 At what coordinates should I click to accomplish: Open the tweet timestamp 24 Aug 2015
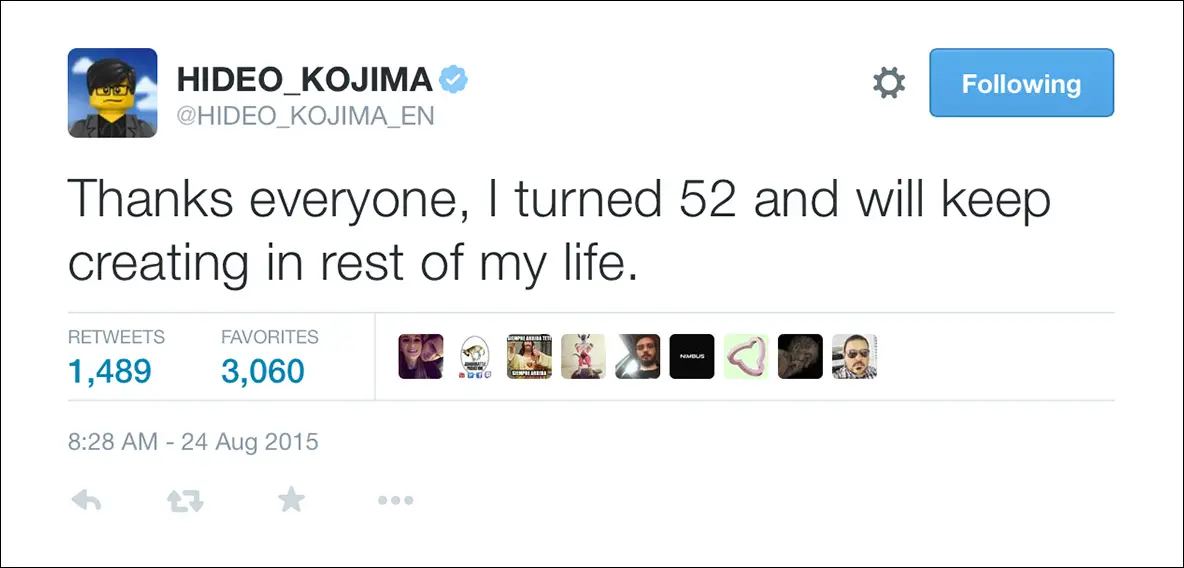[193, 441]
